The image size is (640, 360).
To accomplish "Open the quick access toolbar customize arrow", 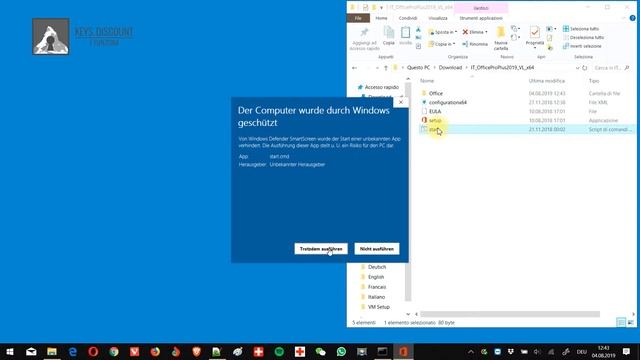I will tap(381, 7).
